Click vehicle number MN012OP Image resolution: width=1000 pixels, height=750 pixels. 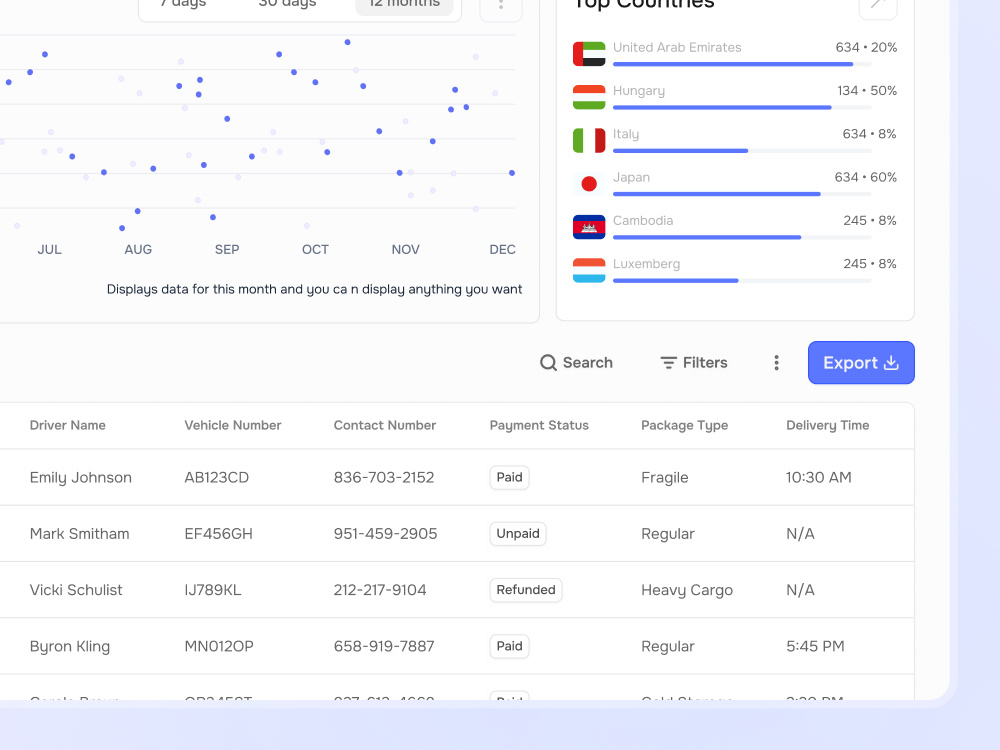[x=219, y=646]
